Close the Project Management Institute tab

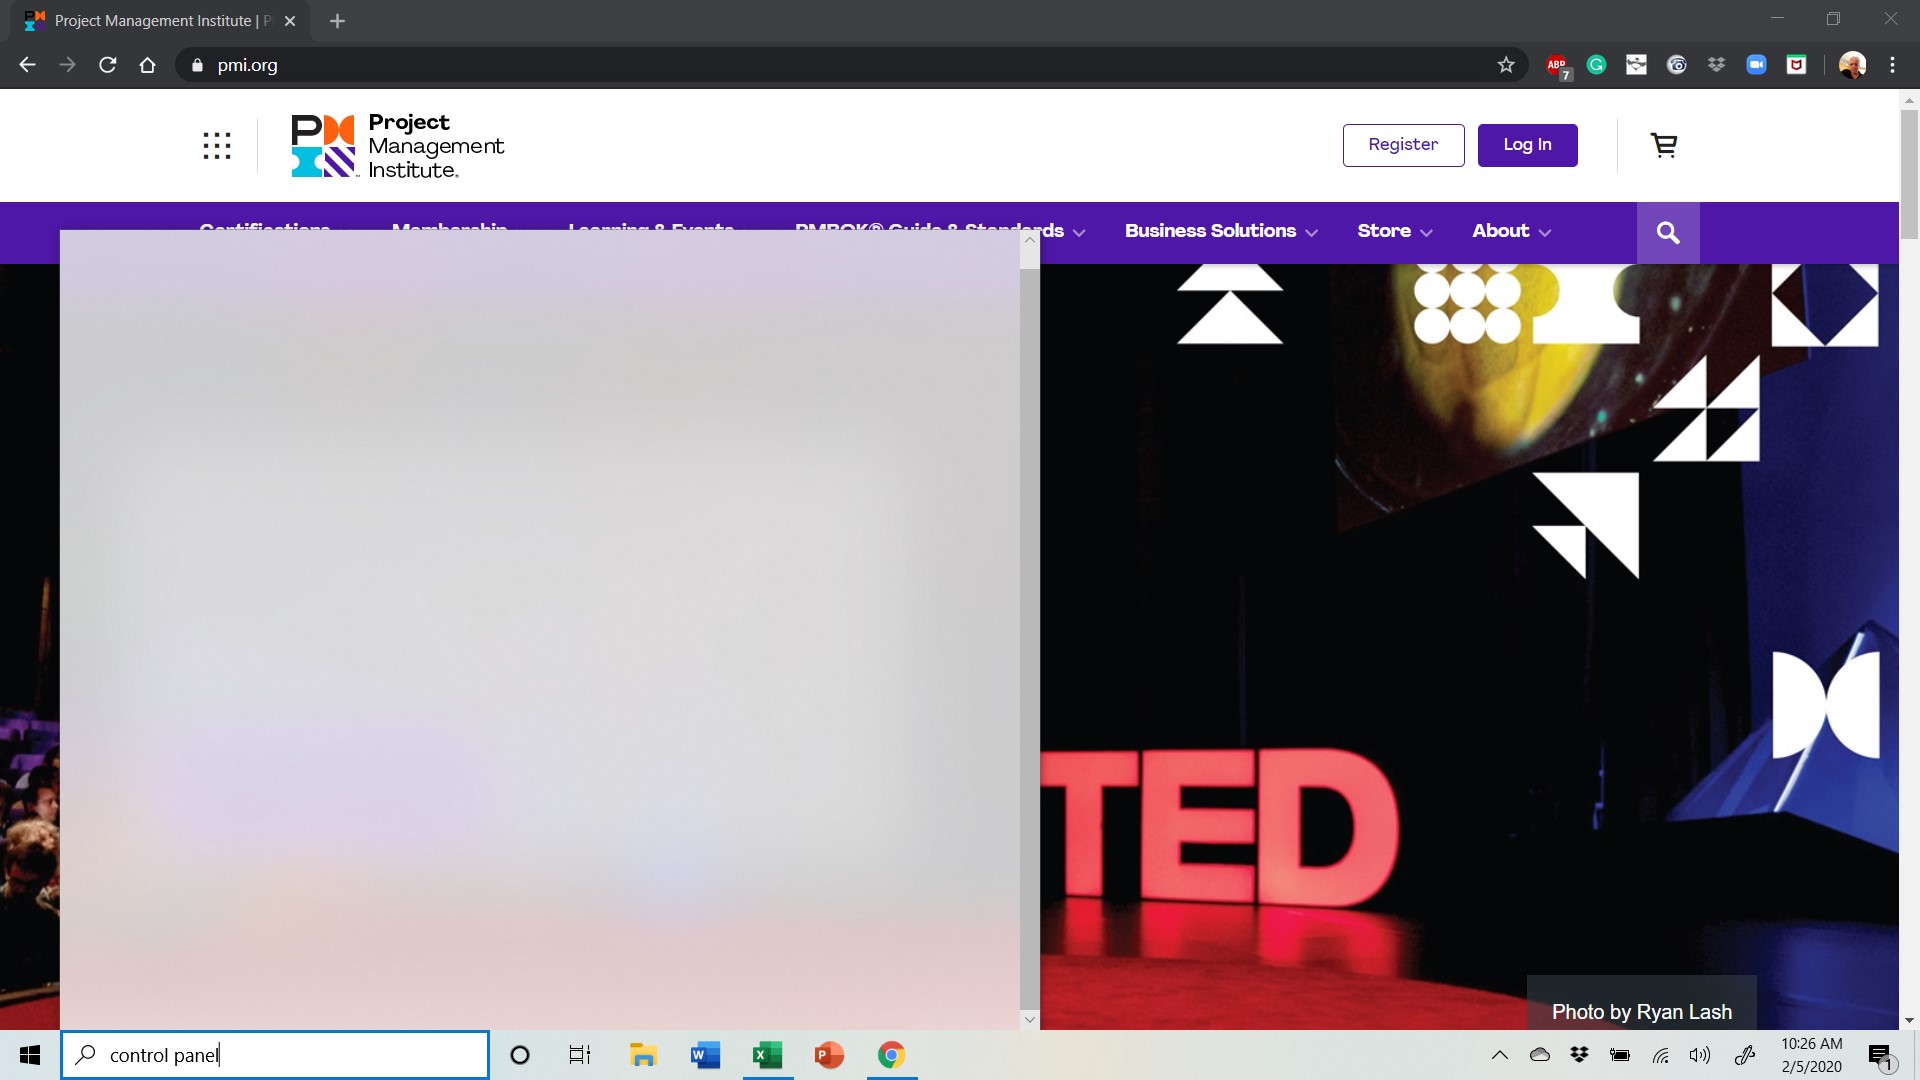point(290,21)
